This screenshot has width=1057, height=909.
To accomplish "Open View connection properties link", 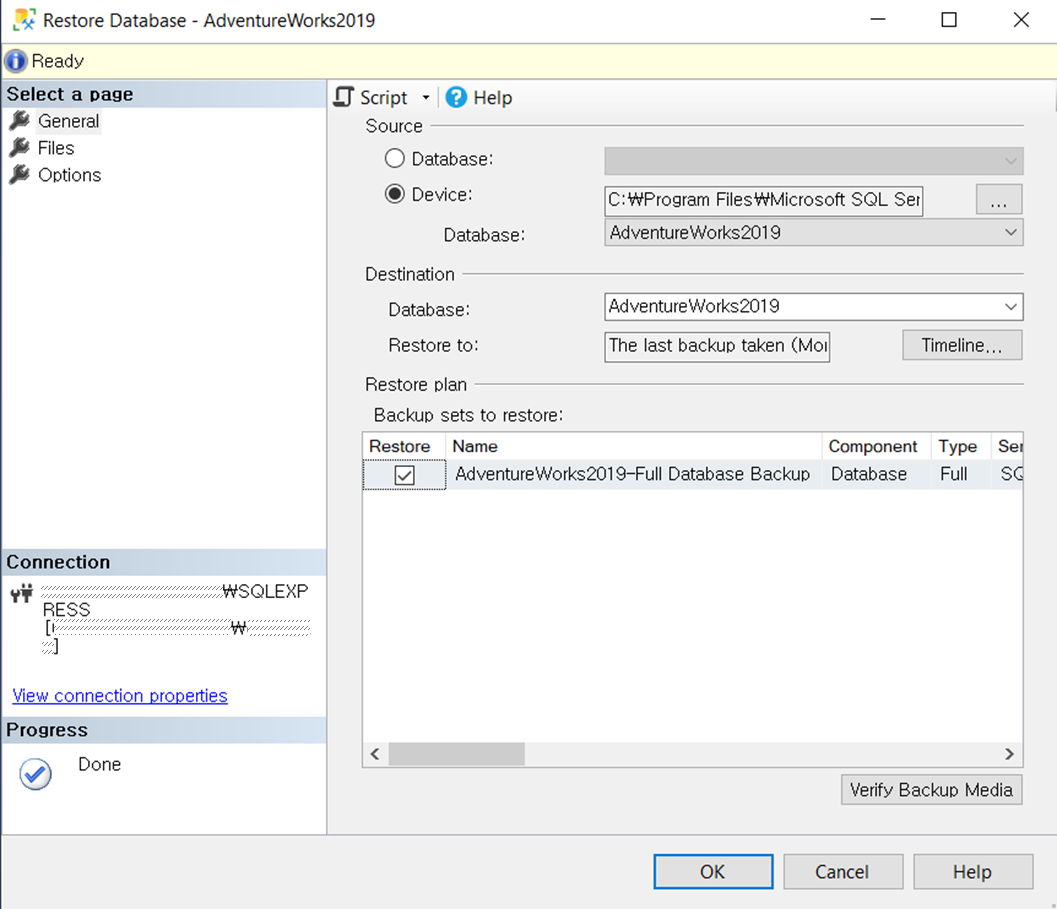I will 120,695.
